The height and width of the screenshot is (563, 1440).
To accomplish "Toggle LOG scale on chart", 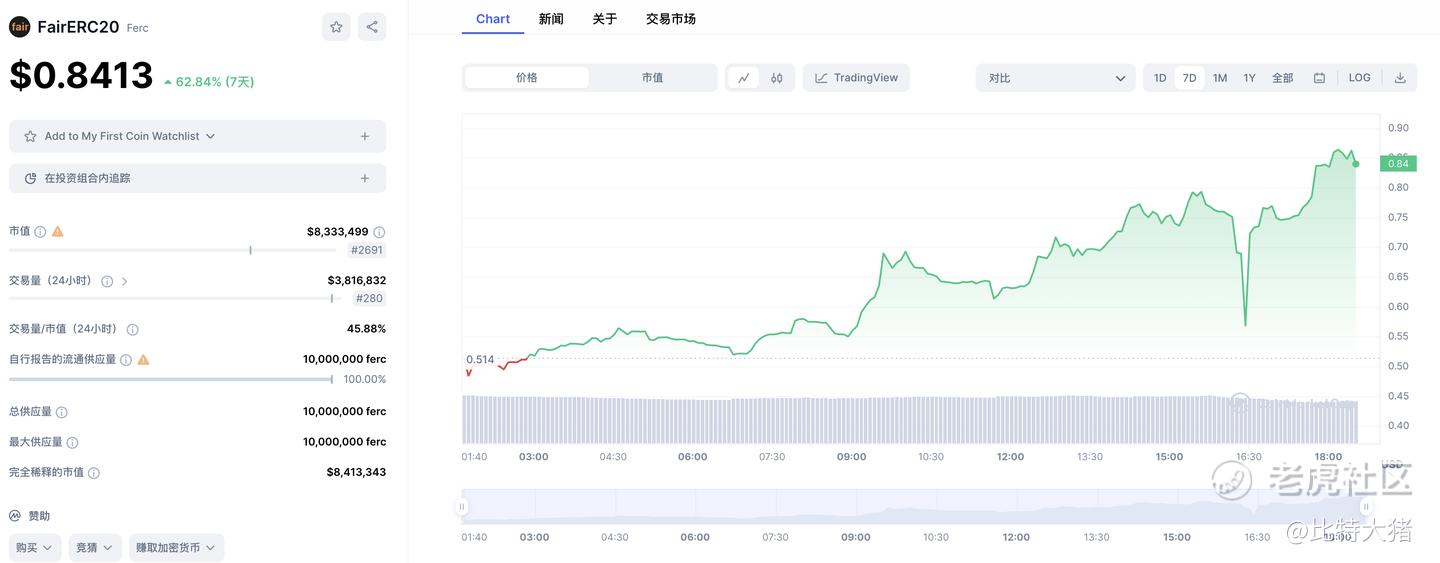I will coord(1359,78).
